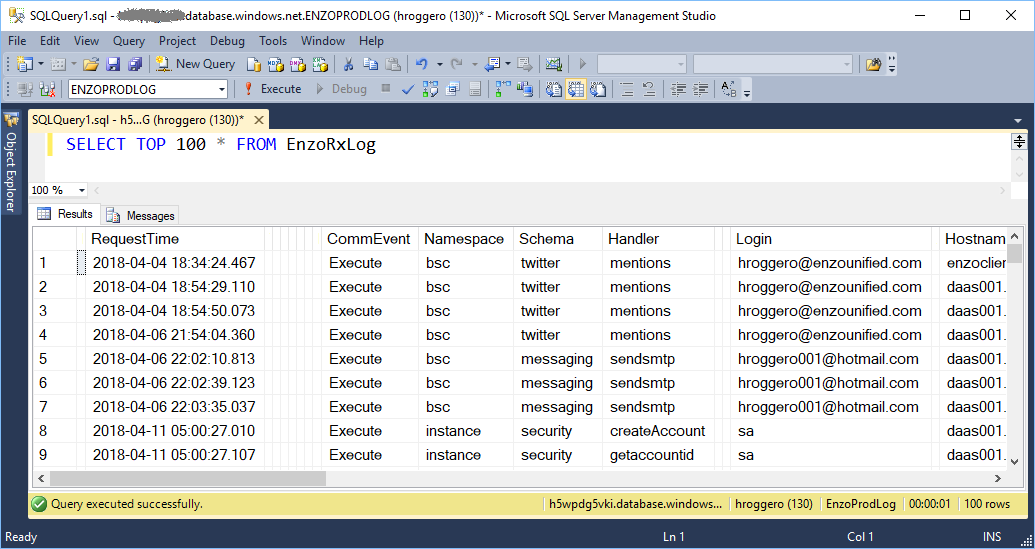The image size is (1035, 549).
Task: Click the Paste clipboard icon
Action: 393,64
